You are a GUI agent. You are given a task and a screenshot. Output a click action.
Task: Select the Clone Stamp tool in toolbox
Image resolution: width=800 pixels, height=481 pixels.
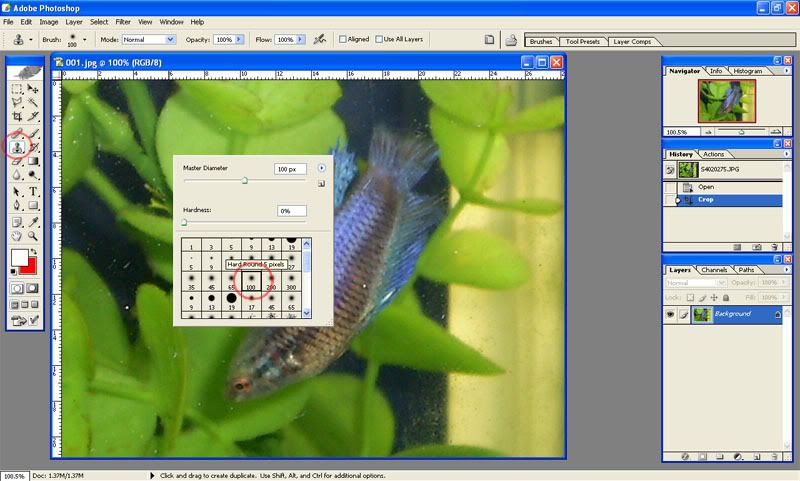click(18, 146)
